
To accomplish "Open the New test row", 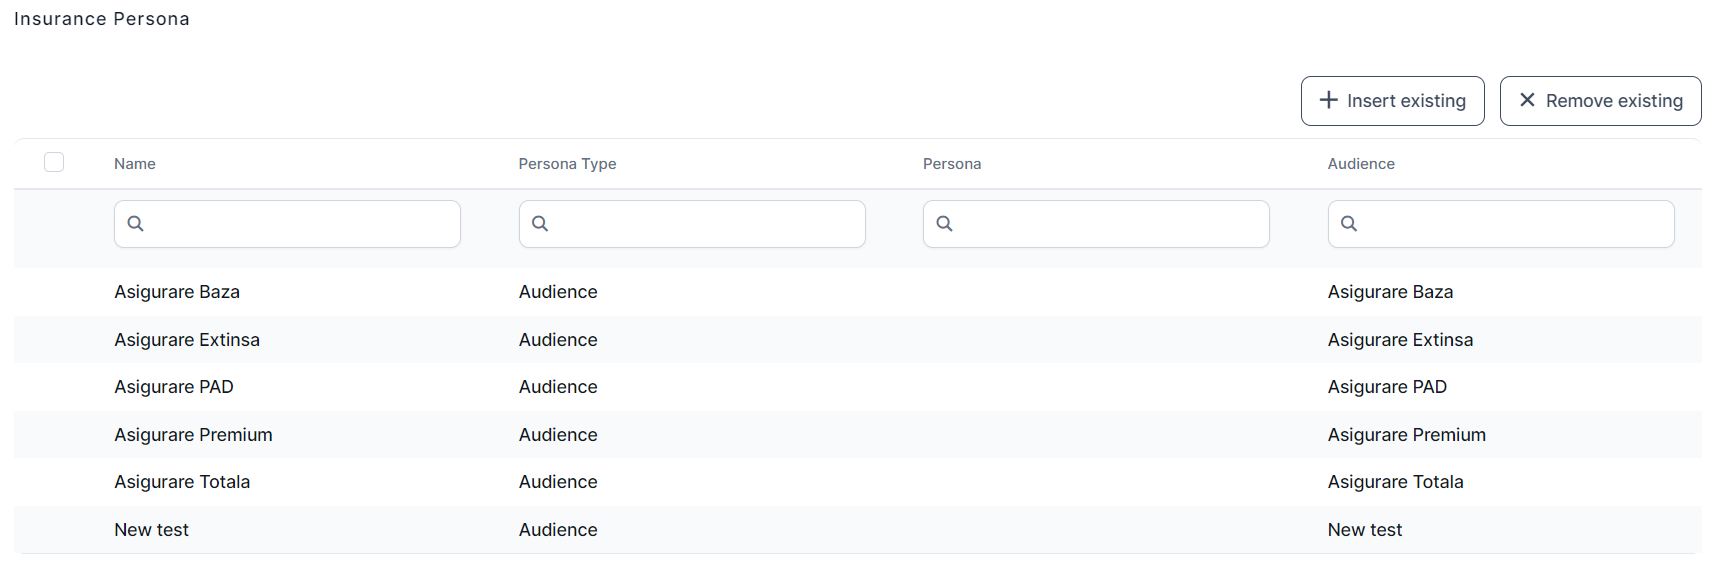I will (151, 530).
